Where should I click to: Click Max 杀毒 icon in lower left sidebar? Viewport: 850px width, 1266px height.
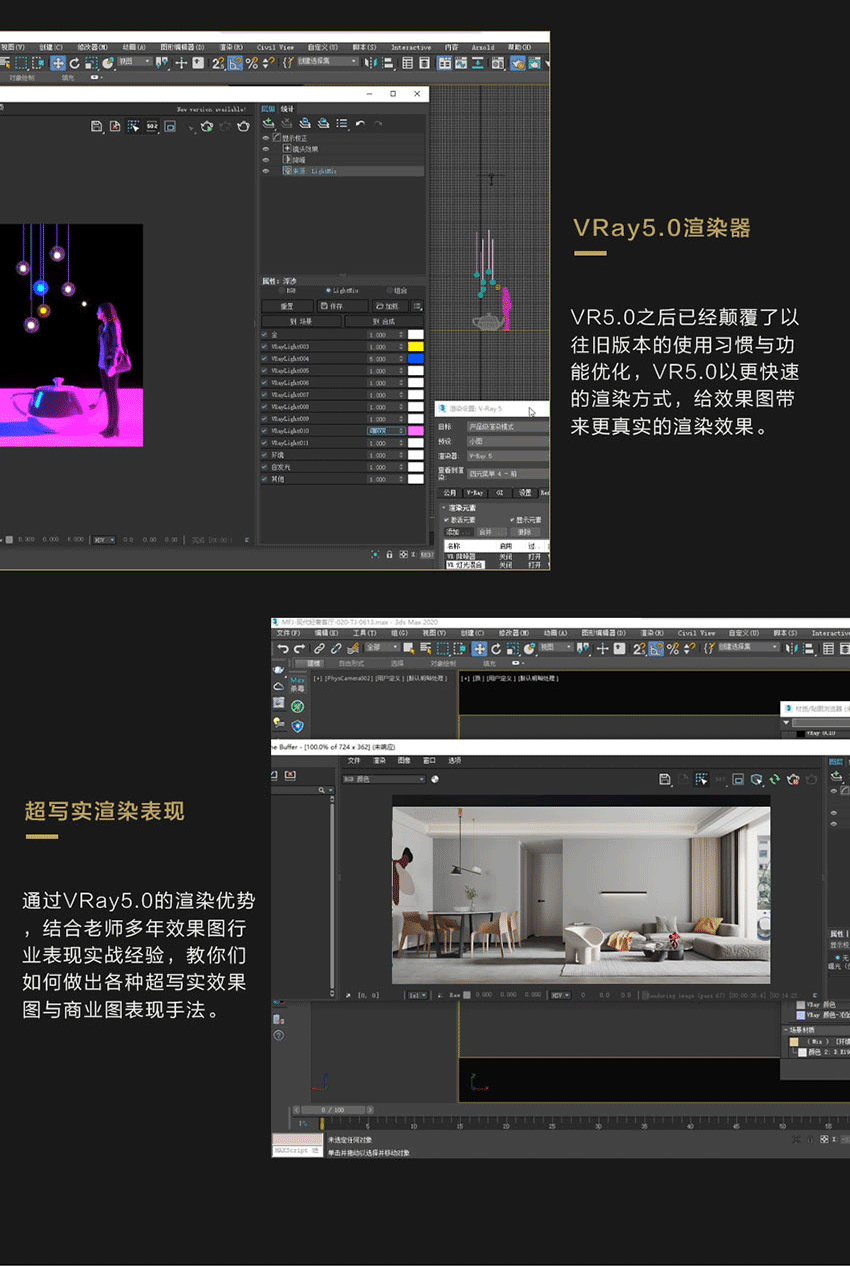coord(297,685)
